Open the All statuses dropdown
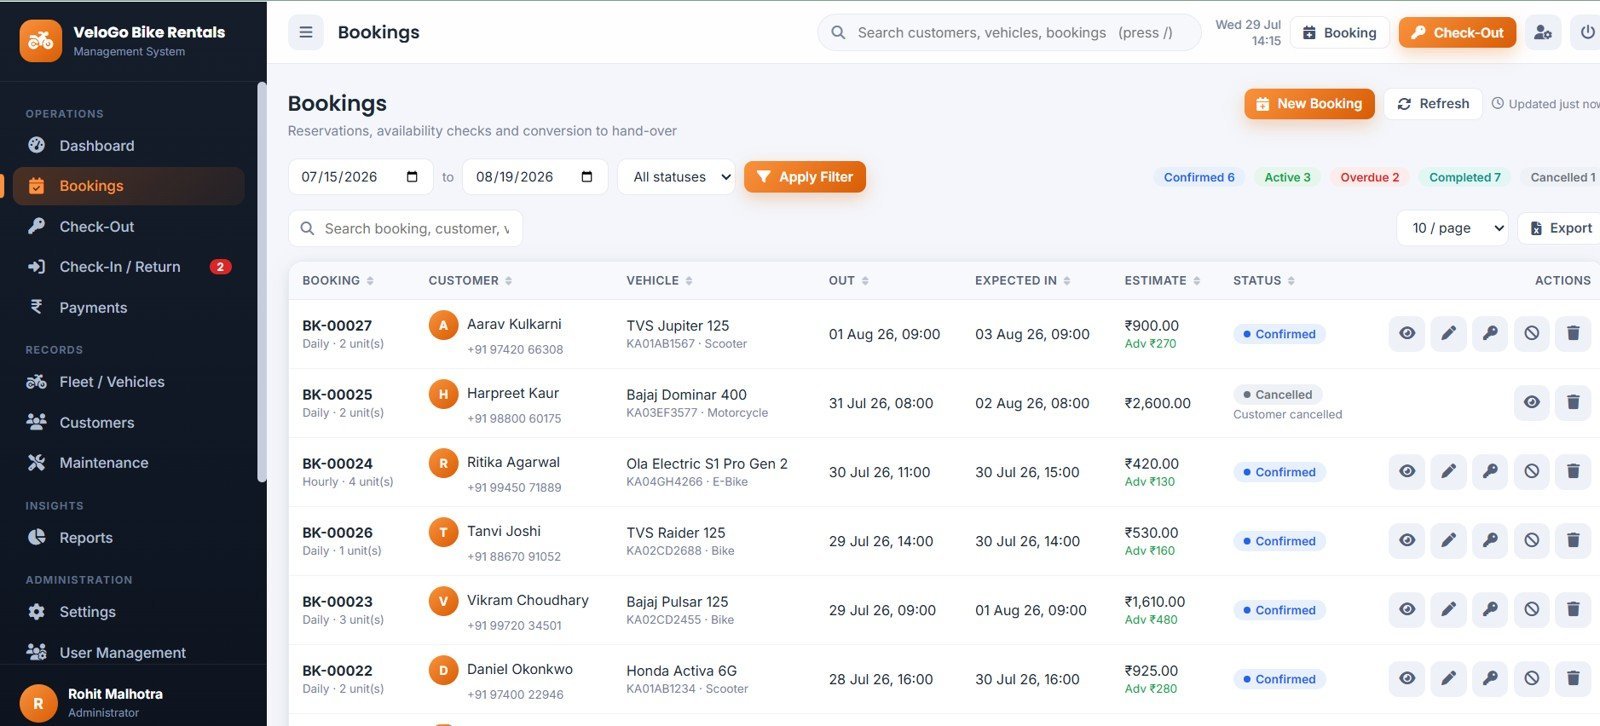1600x726 pixels. pos(676,177)
